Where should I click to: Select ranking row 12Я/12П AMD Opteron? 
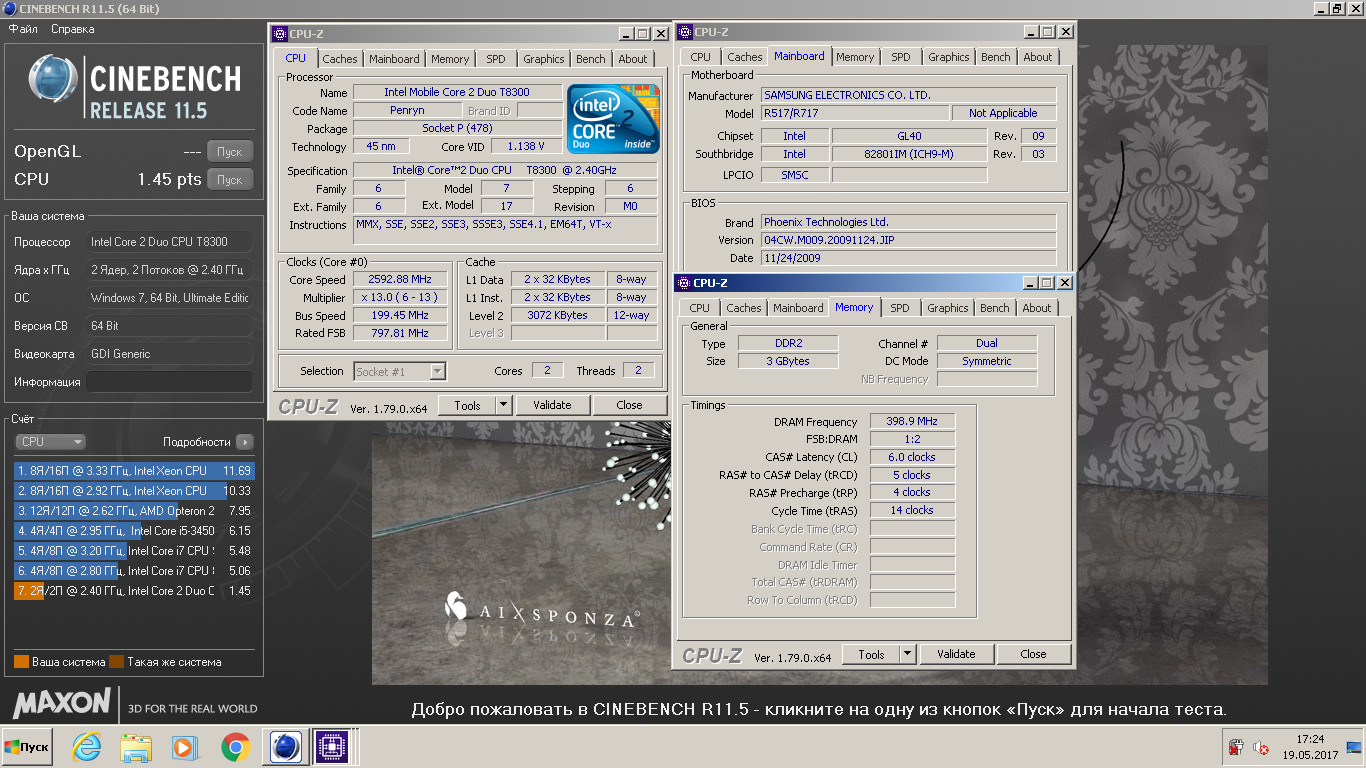[x=134, y=511]
